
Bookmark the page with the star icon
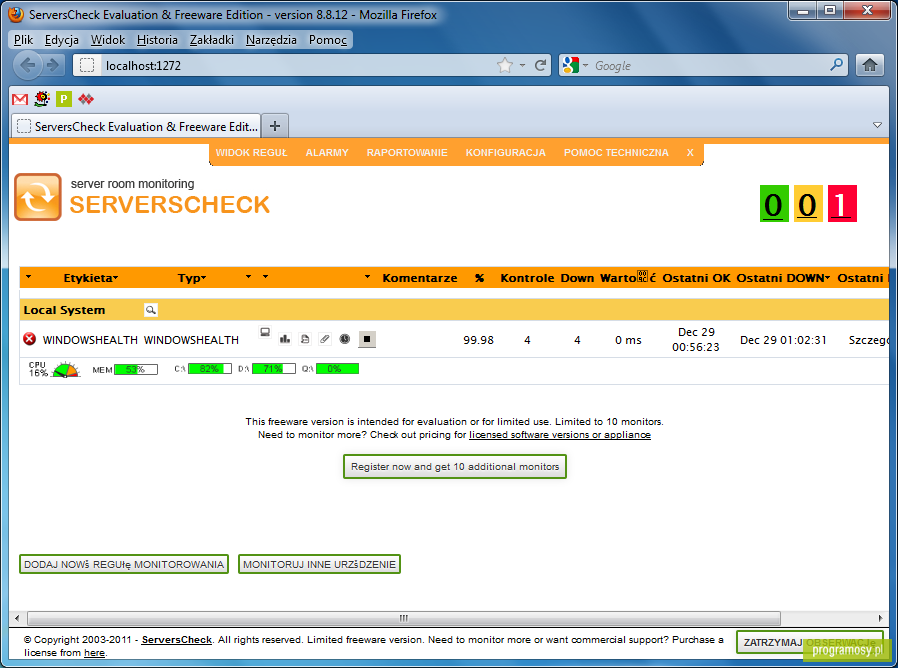coord(505,65)
